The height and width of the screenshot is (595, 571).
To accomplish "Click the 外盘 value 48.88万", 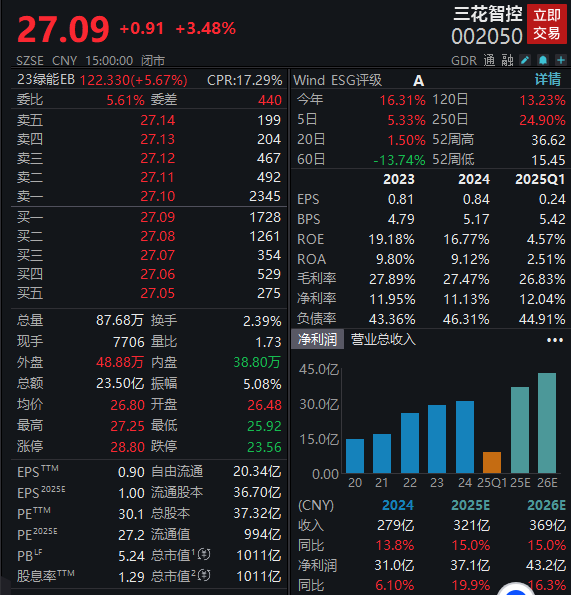I will (120, 362).
